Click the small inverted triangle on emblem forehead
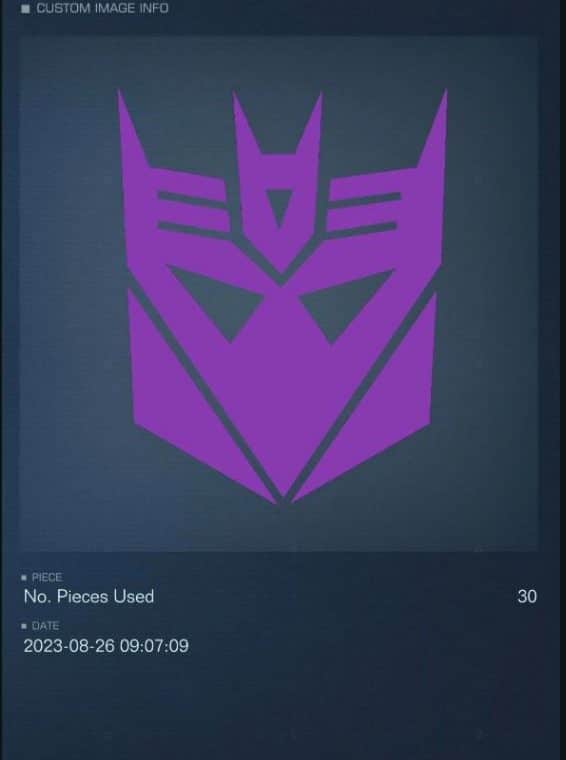 [280, 207]
